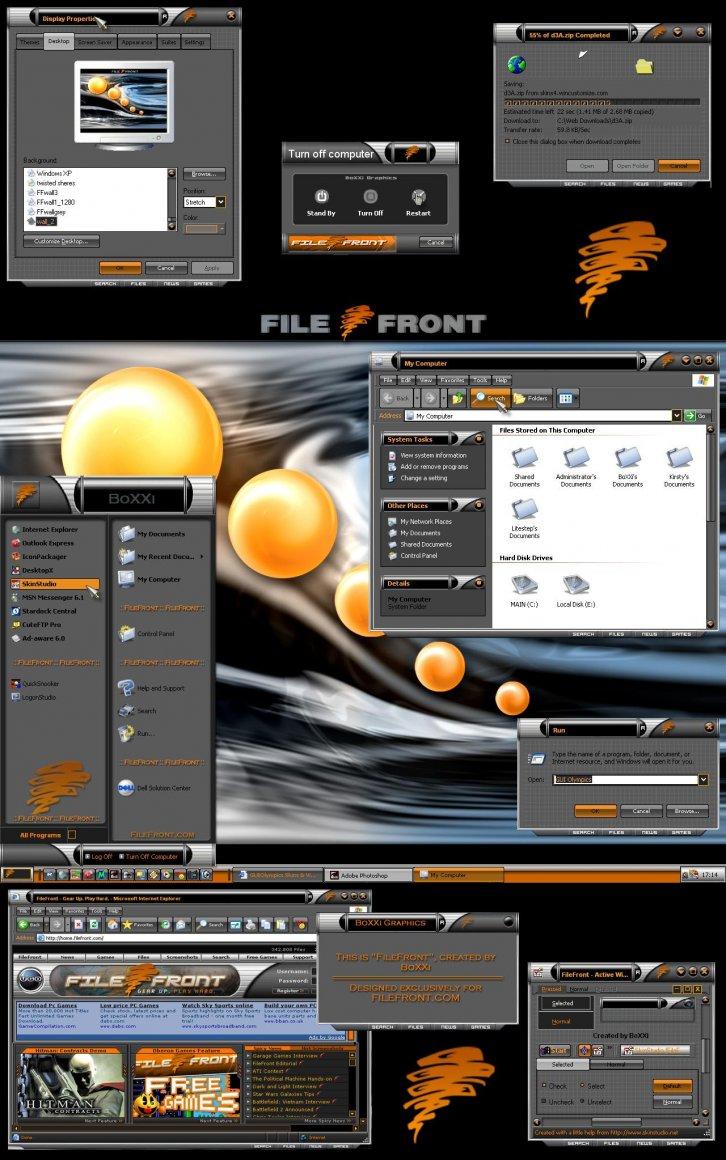
Task: Click Back in Internet Explorer toolbar
Action: pos(30,924)
